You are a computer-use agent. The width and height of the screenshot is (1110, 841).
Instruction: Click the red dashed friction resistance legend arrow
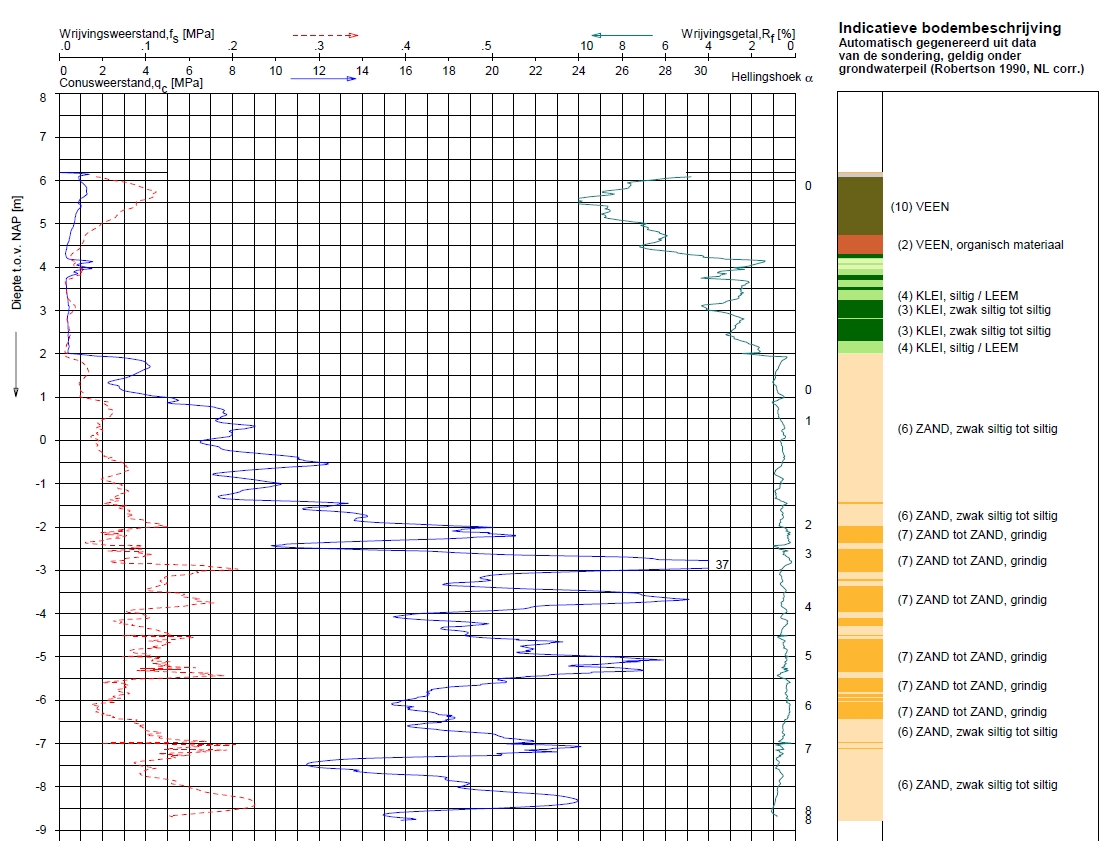[x=325, y=35]
